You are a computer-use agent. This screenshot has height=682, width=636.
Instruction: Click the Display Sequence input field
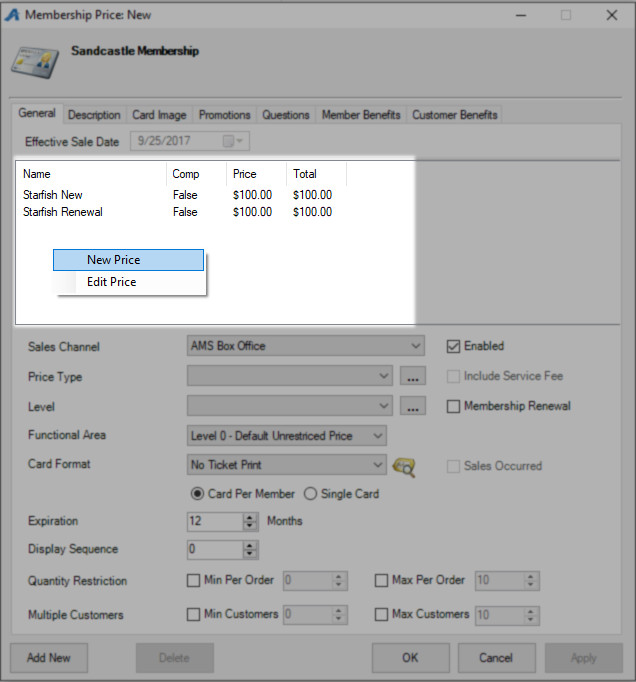(x=215, y=550)
